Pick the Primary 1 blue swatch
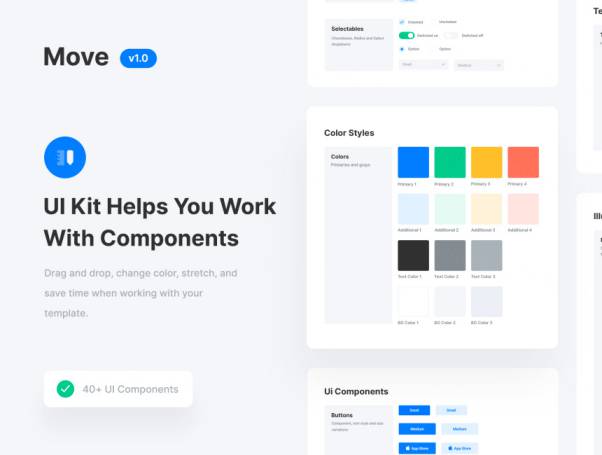 pos(413,162)
